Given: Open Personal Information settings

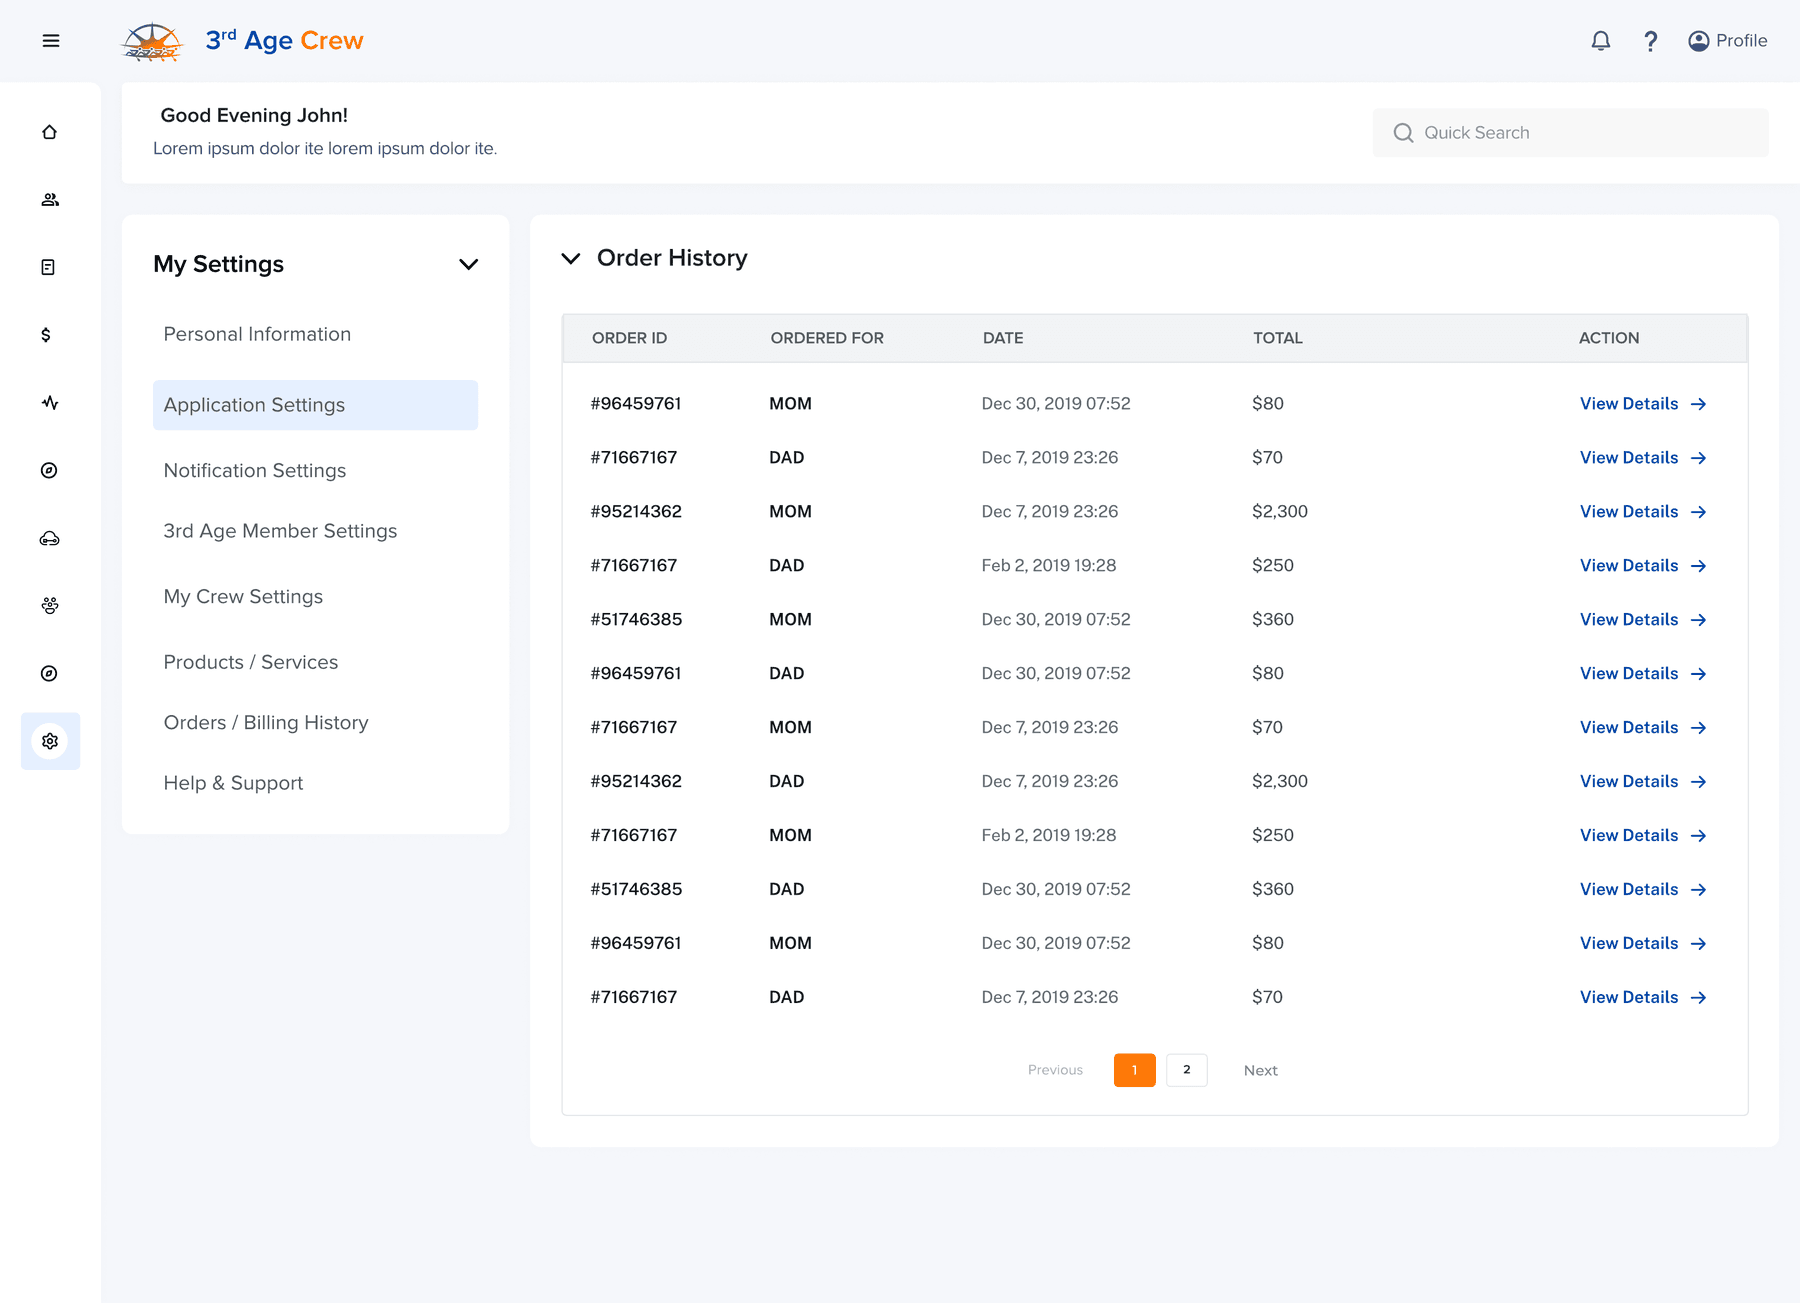Looking at the screenshot, I should (257, 334).
